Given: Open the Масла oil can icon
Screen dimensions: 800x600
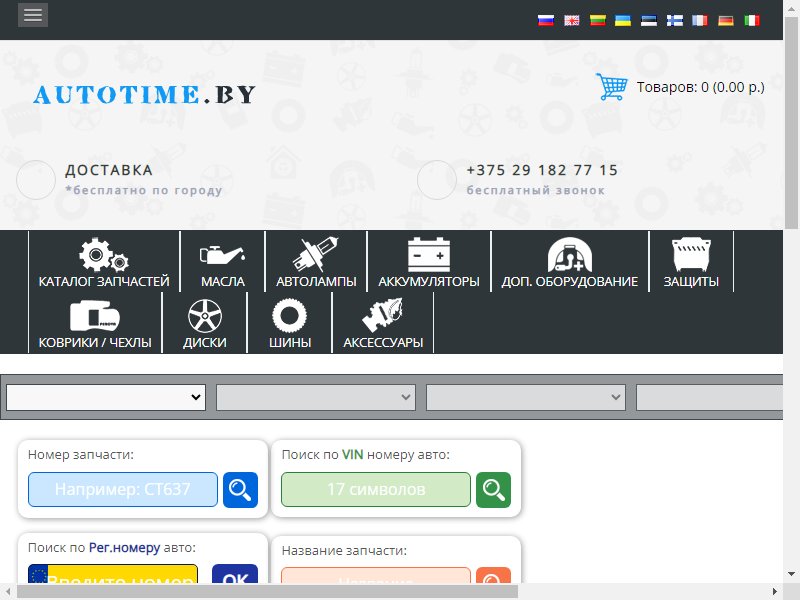Looking at the screenshot, I should click(x=222, y=255).
